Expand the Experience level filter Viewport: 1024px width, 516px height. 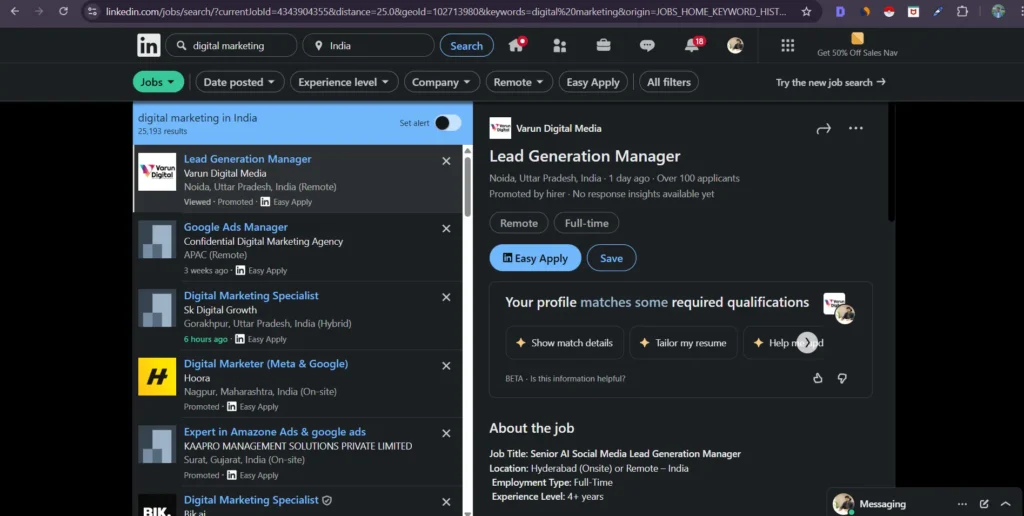[346, 82]
